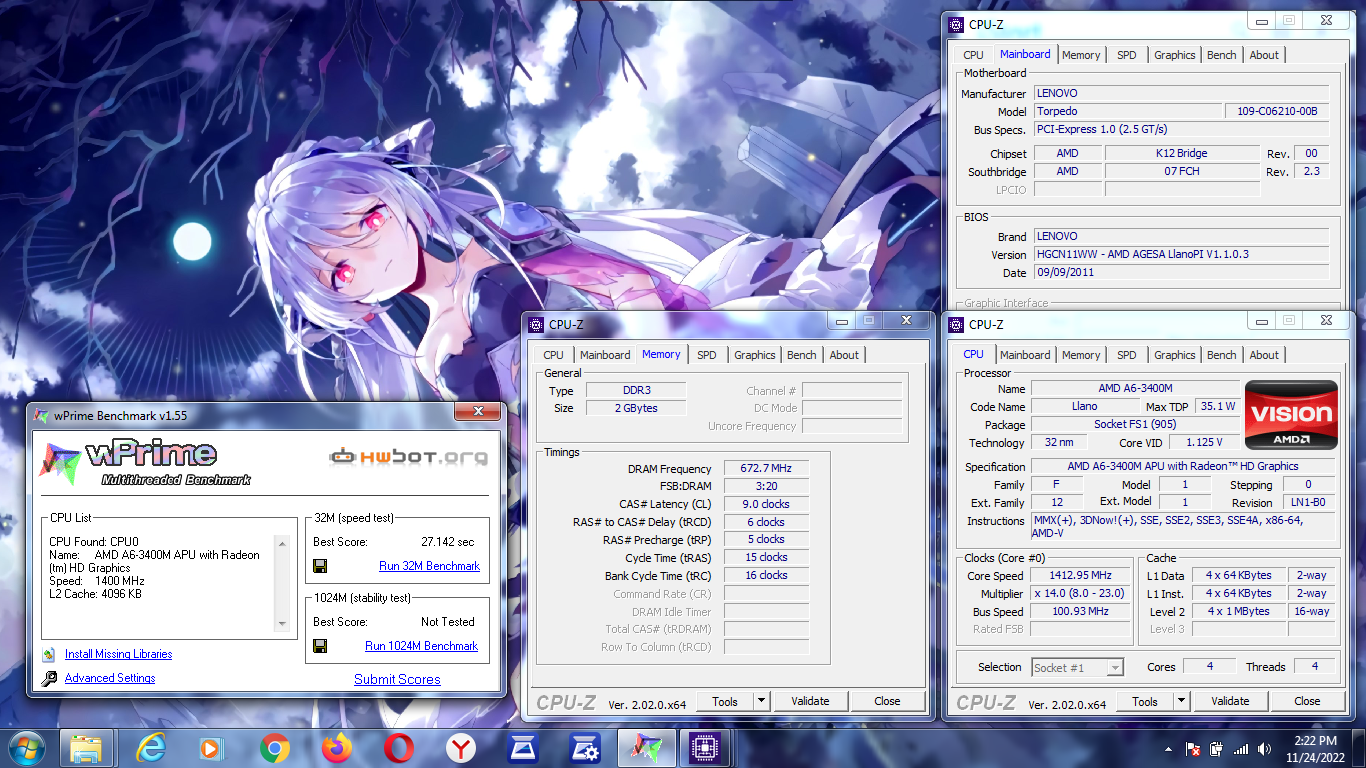Select the Graphics tab in the CPU-Z Mainboard window
This screenshot has width=1366, height=768.
tap(1175, 55)
